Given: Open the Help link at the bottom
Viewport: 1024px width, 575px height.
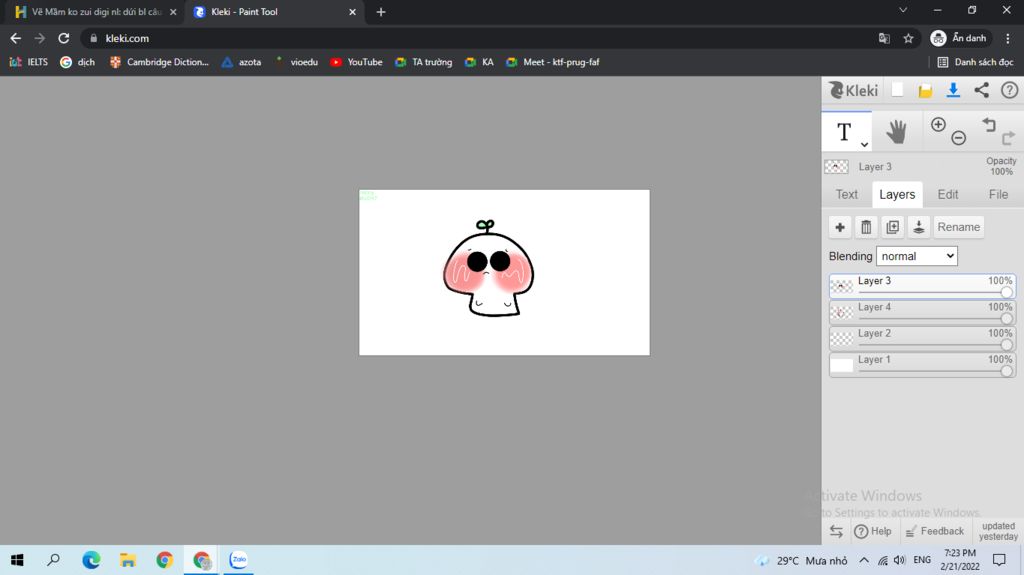Looking at the screenshot, I should click(873, 531).
